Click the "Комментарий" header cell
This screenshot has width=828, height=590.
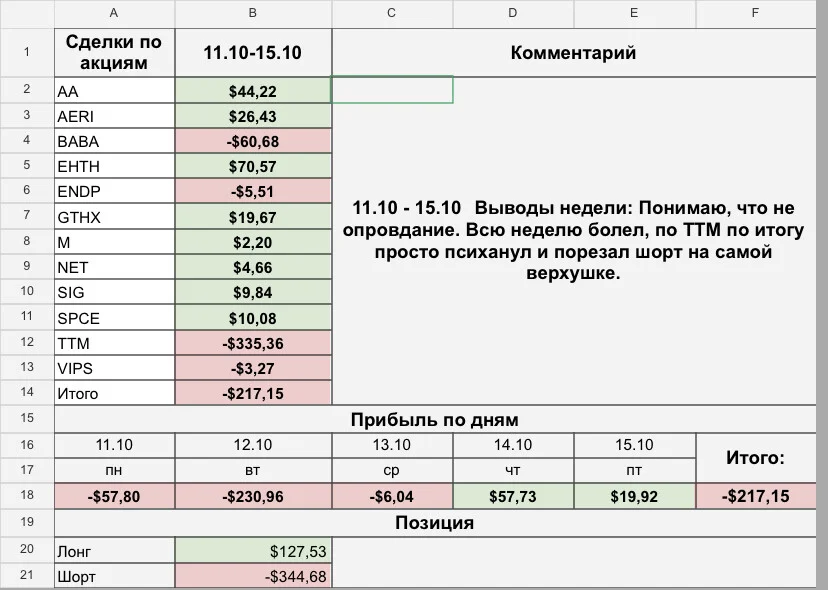[x=573, y=52]
